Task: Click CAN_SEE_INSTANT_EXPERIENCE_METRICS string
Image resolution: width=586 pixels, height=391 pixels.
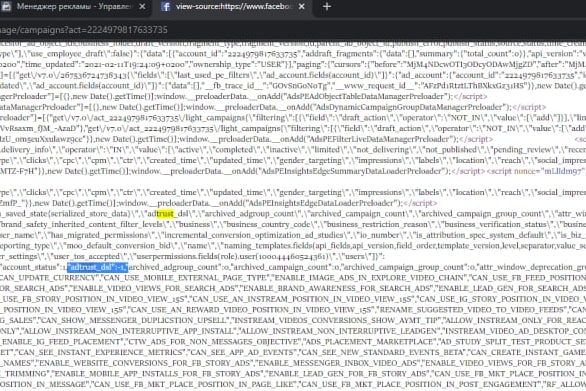Action: 101,352
